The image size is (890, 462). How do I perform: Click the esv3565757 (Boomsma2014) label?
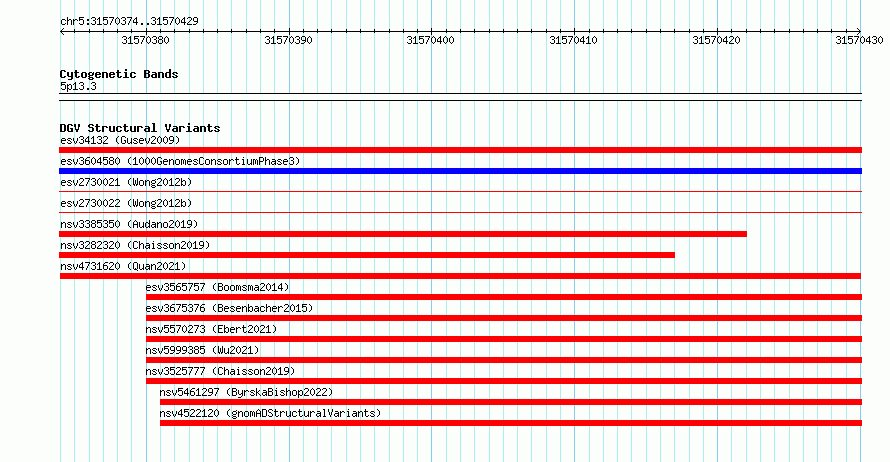pos(217,287)
